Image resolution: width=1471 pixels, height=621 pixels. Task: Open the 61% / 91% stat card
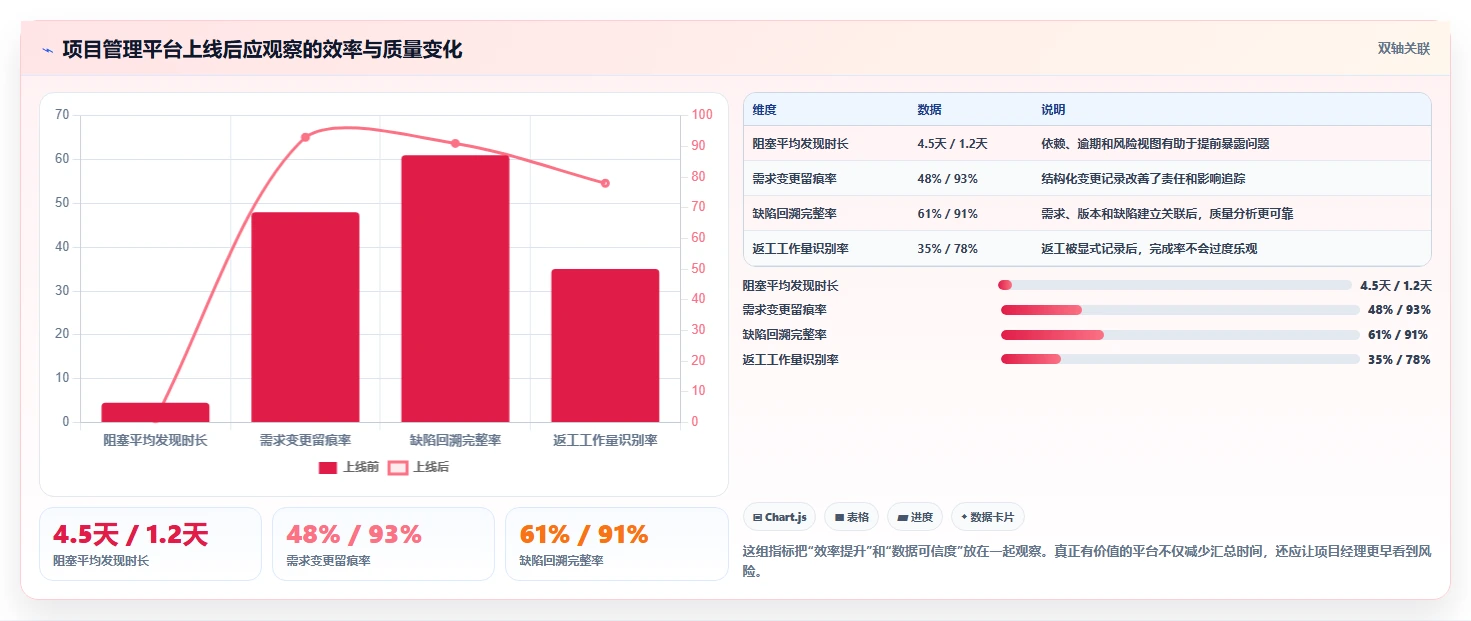tap(616, 544)
